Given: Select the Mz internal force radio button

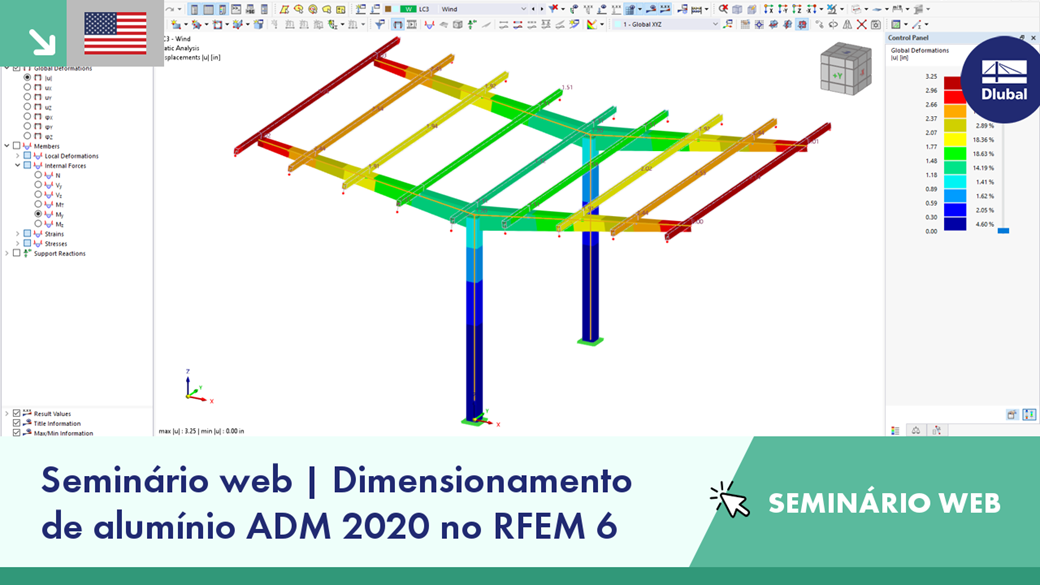Looking at the screenshot, I should coord(38,224).
